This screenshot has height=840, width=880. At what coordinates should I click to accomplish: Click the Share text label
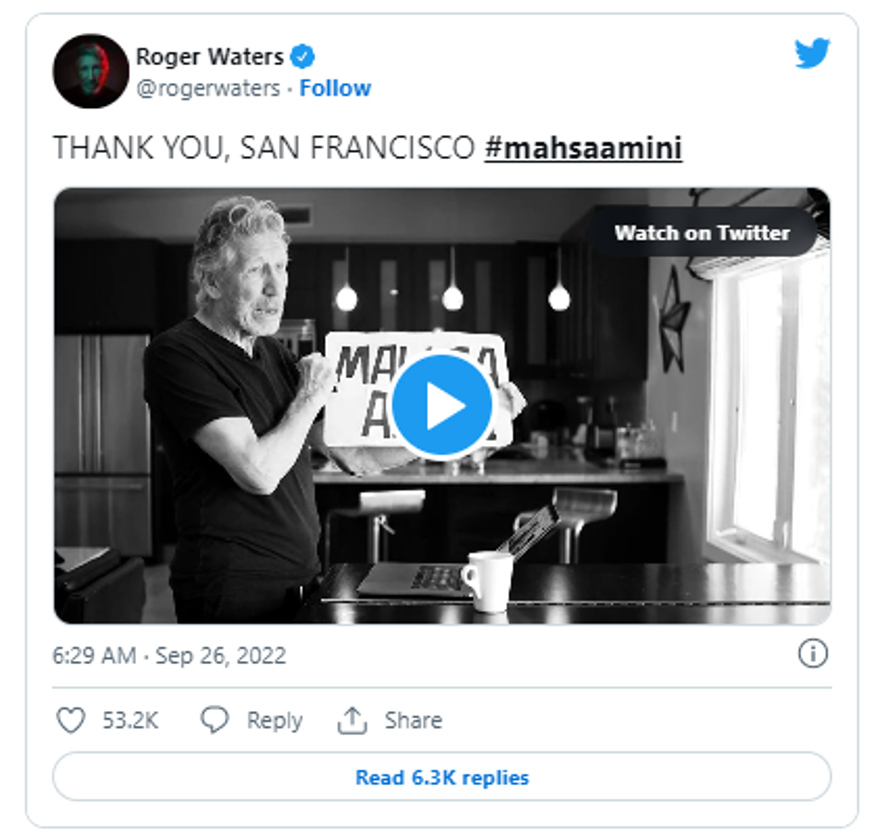(413, 720)
